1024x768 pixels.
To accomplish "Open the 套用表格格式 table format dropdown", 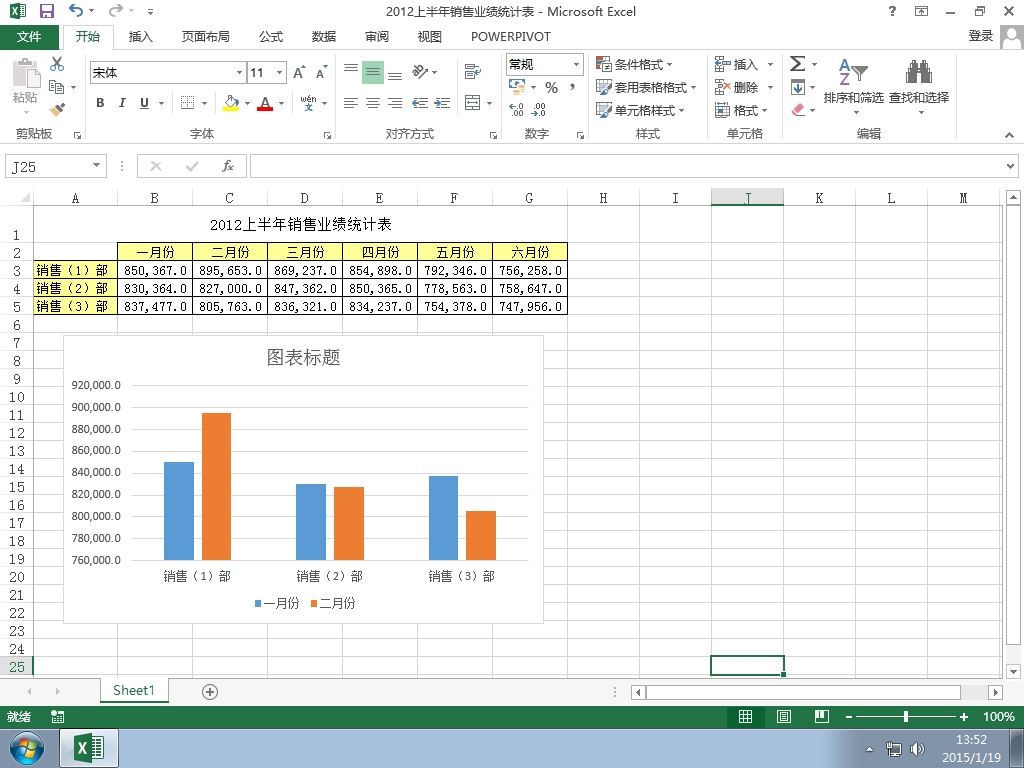I will click(646, 87).
